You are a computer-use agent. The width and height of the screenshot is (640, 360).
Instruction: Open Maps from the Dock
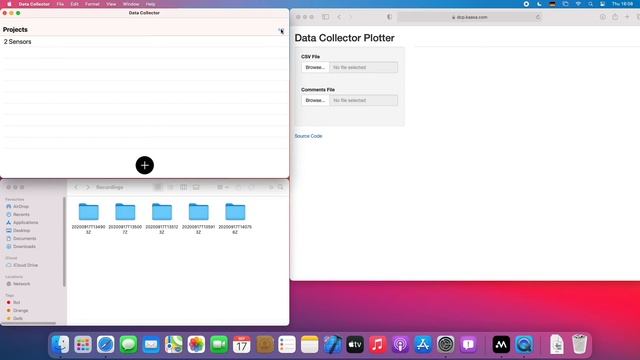(173, 345)
